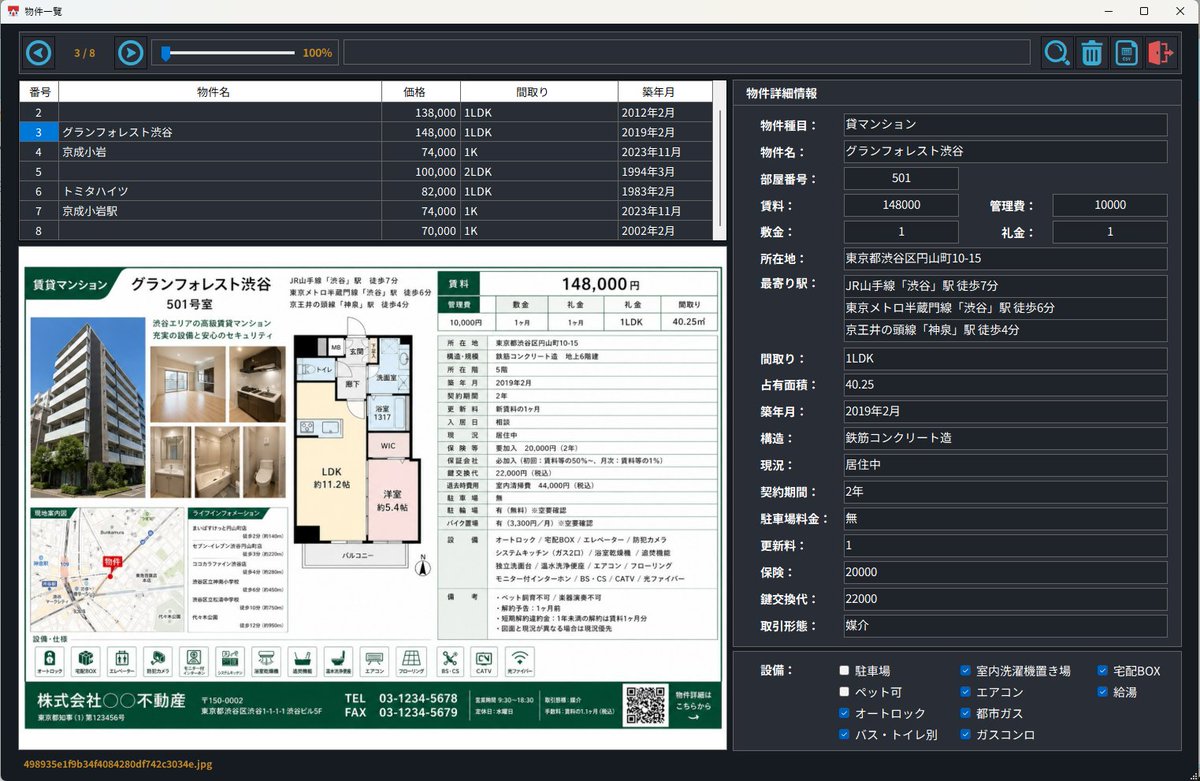
Task: Click the 敷金 input field
Action: (901, 232)
